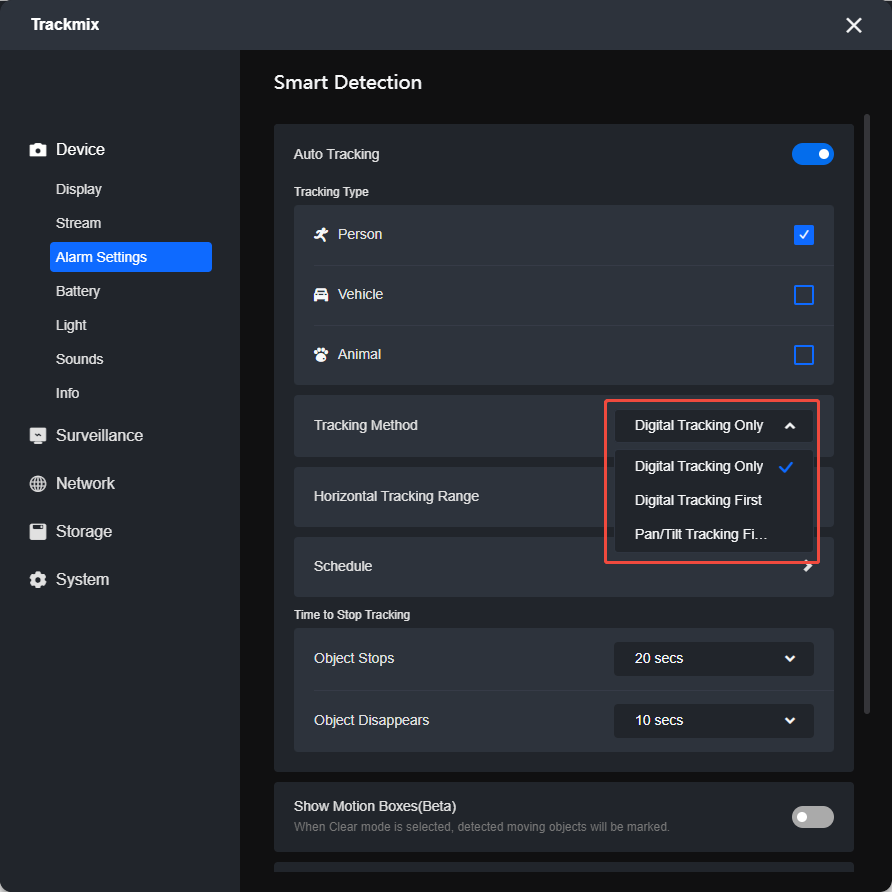Image resolution: width=892 pixels, height=892 pixels.
Task: Collapse the Tracking Method dropdown
Action: click(713, 426)
